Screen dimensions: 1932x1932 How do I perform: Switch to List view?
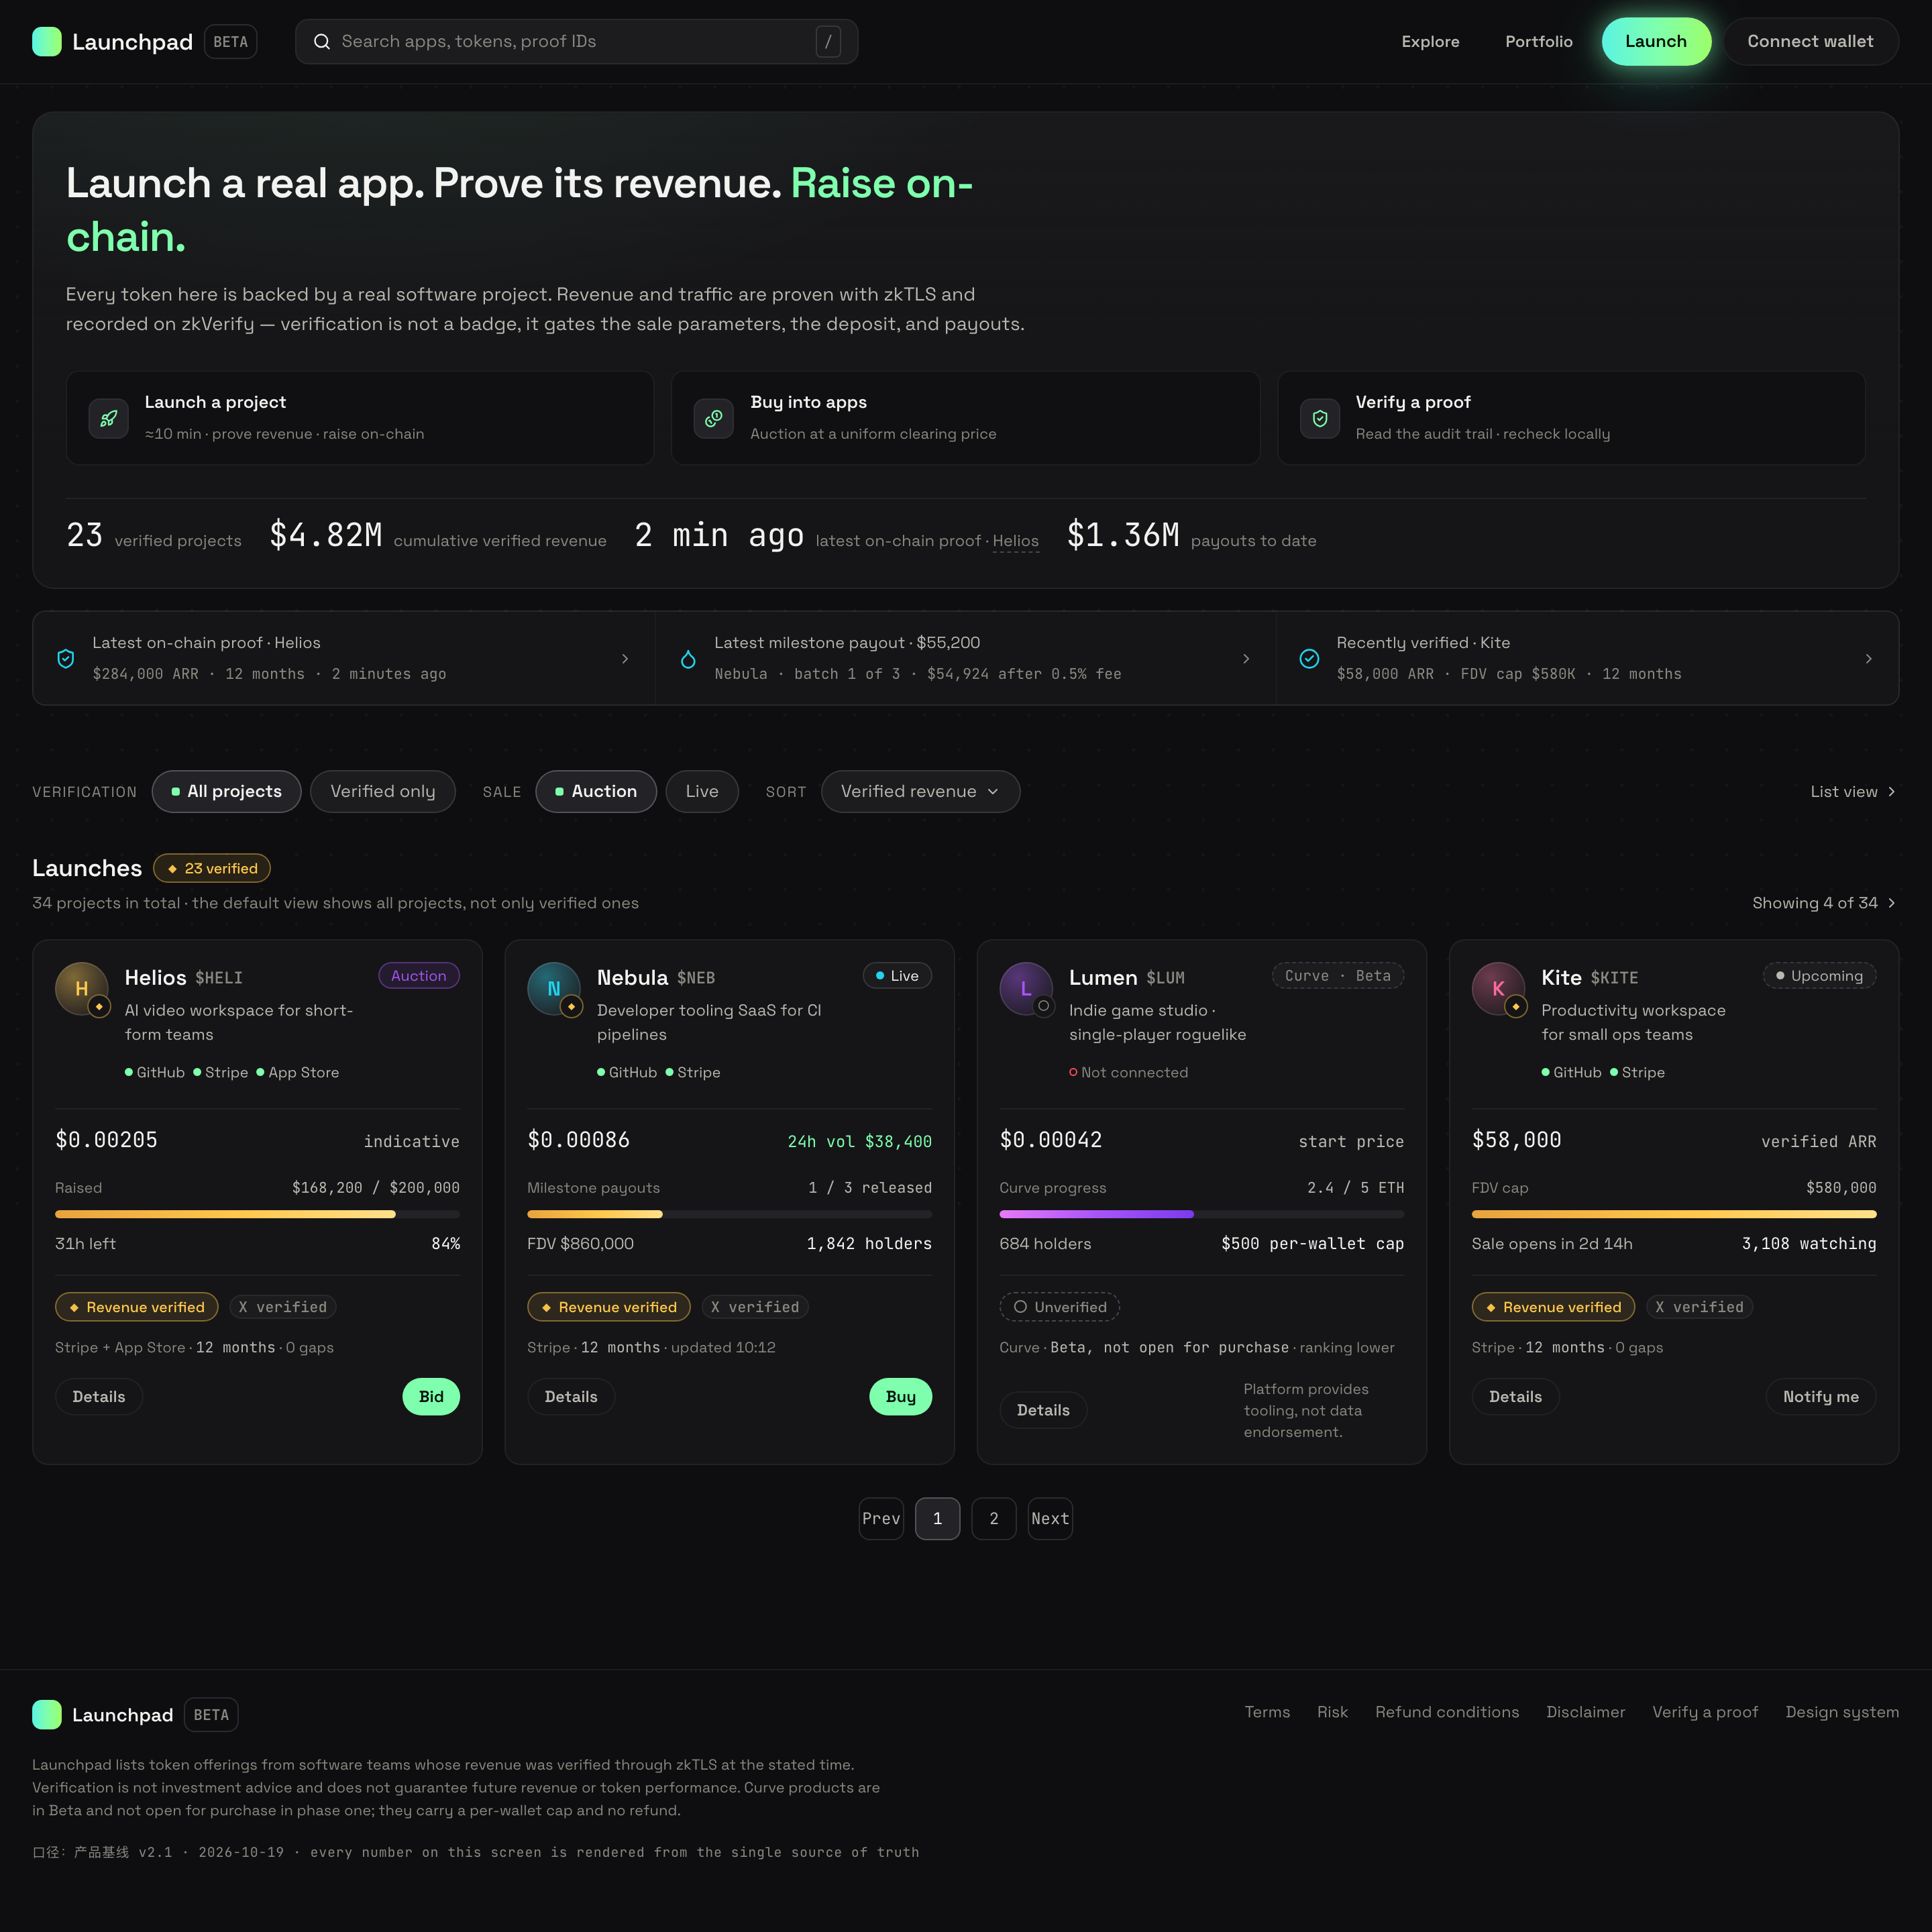click(x=1853, y=791)
